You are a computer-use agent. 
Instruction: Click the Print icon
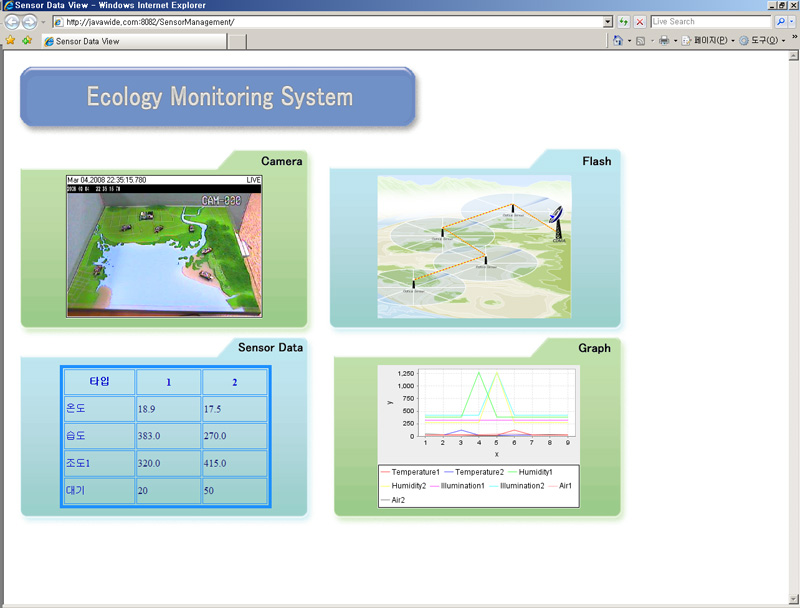tap(663, 40)
